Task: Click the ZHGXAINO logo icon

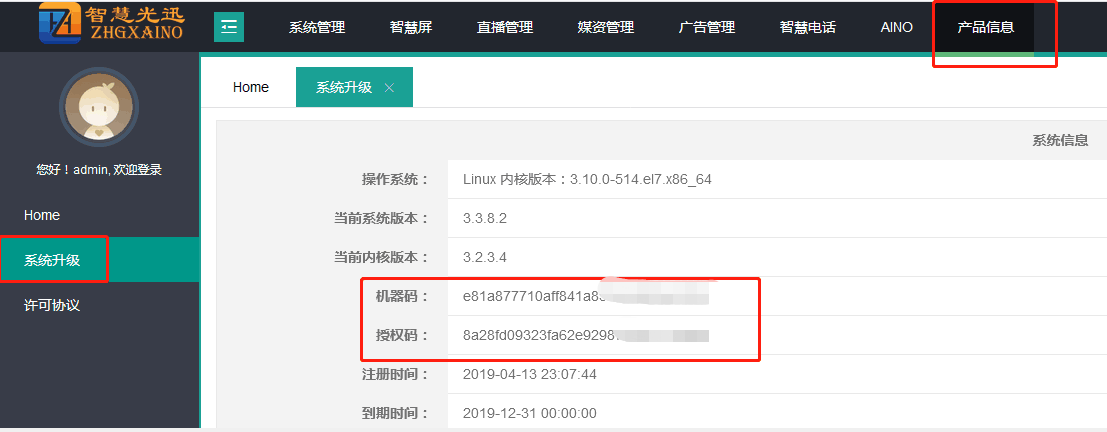Action: (x=60, y=24)
